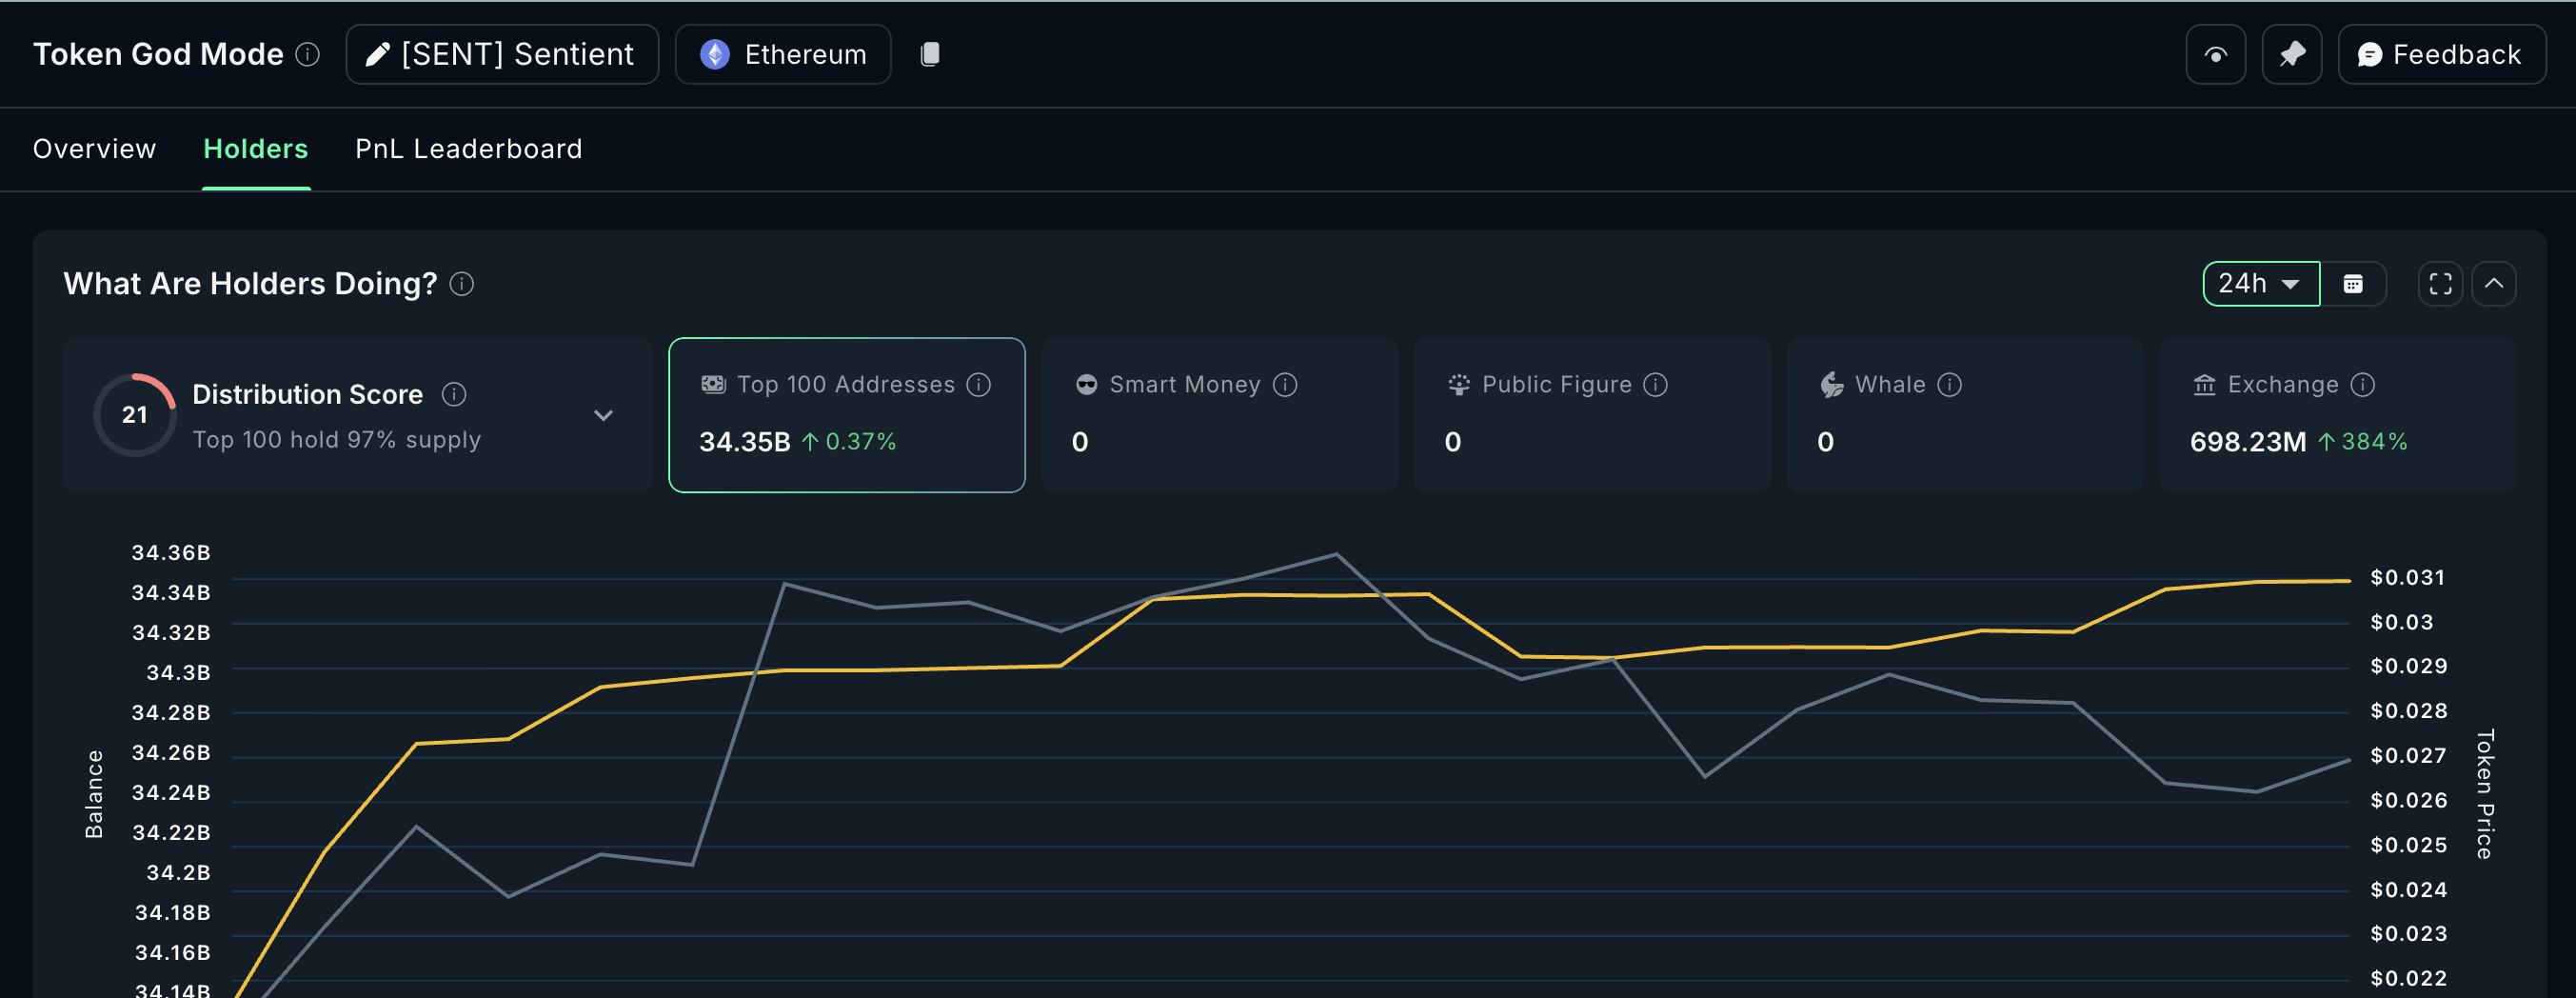Select the Top 100 Addresses card

click(847, 415)
